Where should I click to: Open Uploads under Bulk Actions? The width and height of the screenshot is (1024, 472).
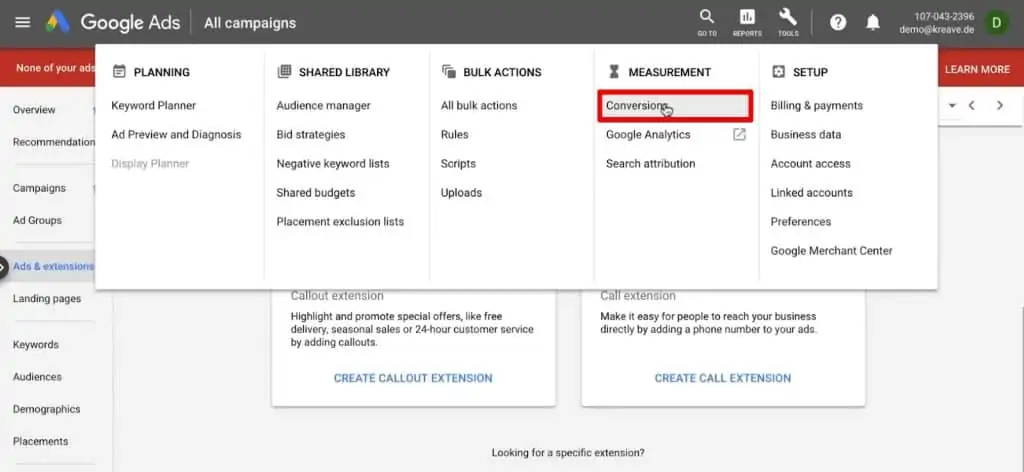click(x=461, y=193)
